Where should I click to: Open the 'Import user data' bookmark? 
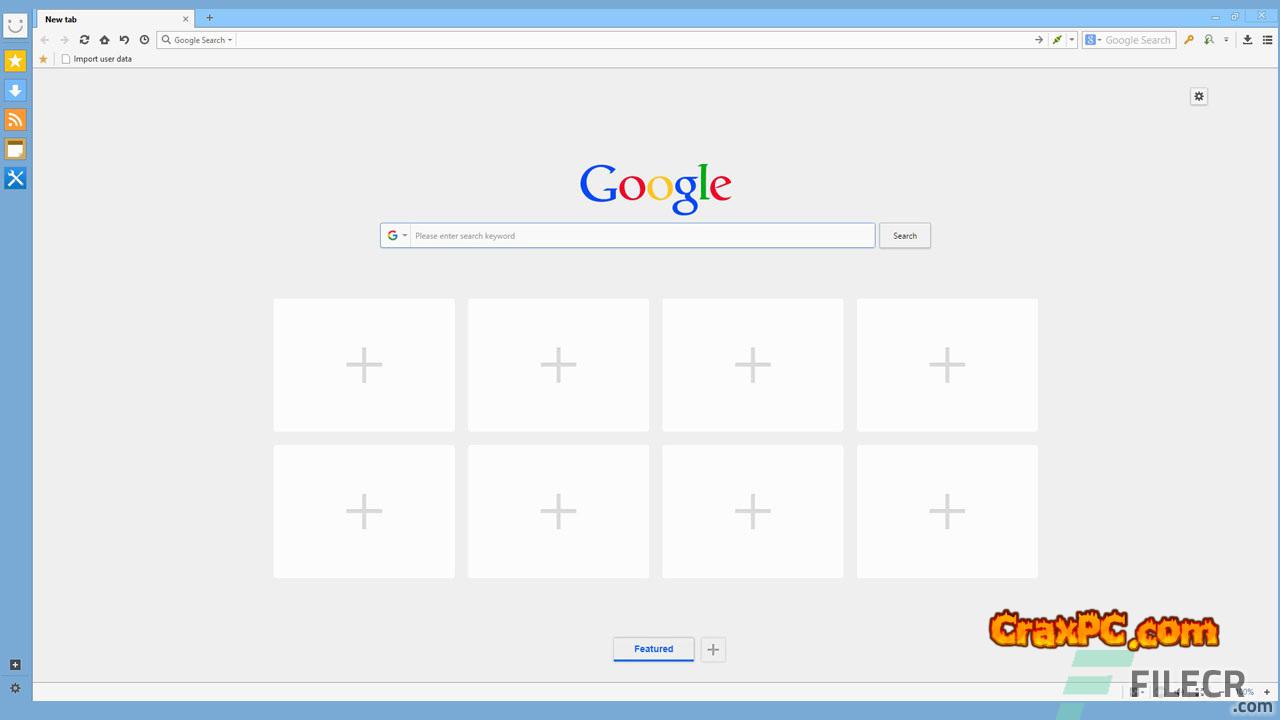[97, 59]
